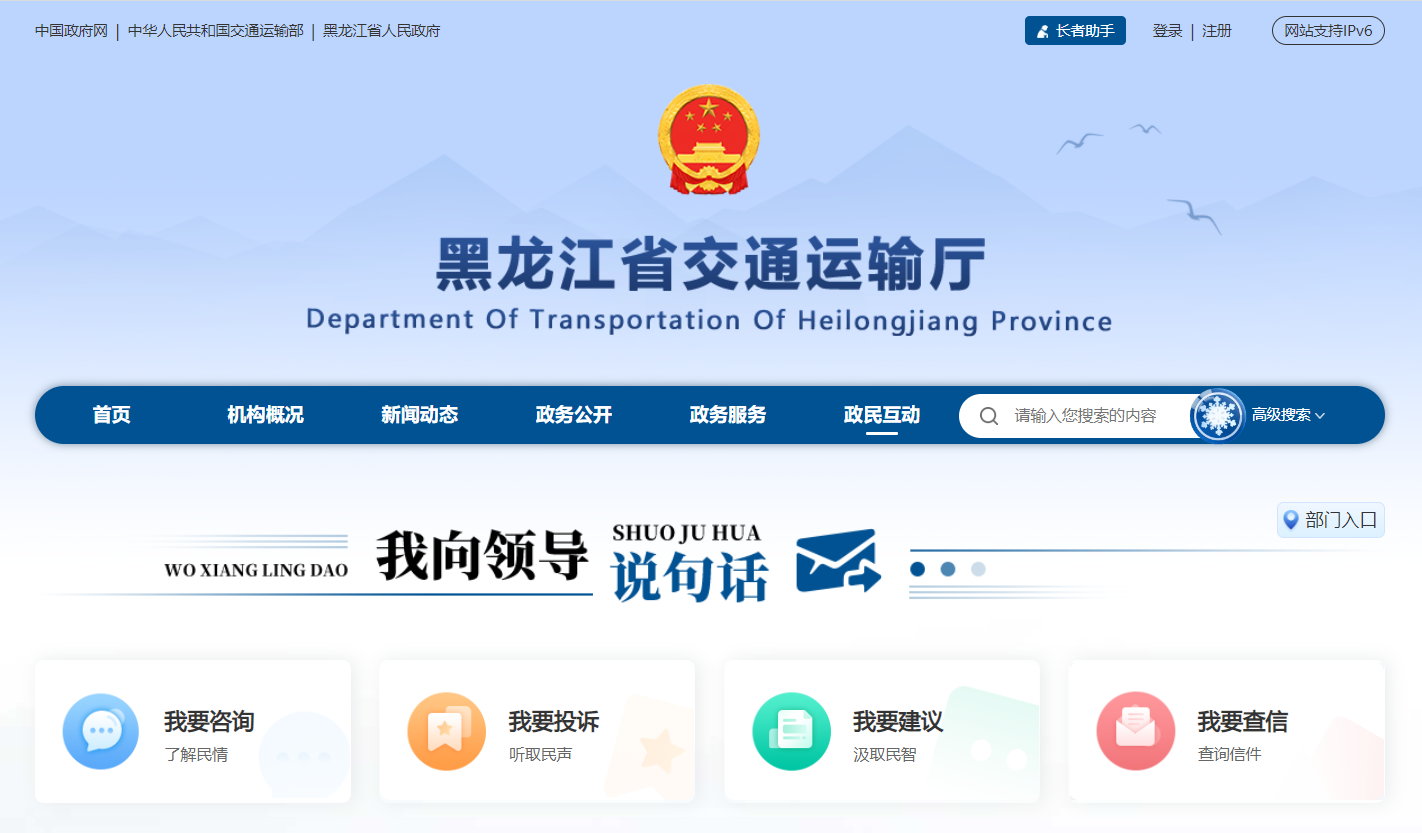The width and height of the screenshot is (1422, 833).
Task: Click the orange bookmark 我要投诉 icon
Action: click(x=446, y=732)
